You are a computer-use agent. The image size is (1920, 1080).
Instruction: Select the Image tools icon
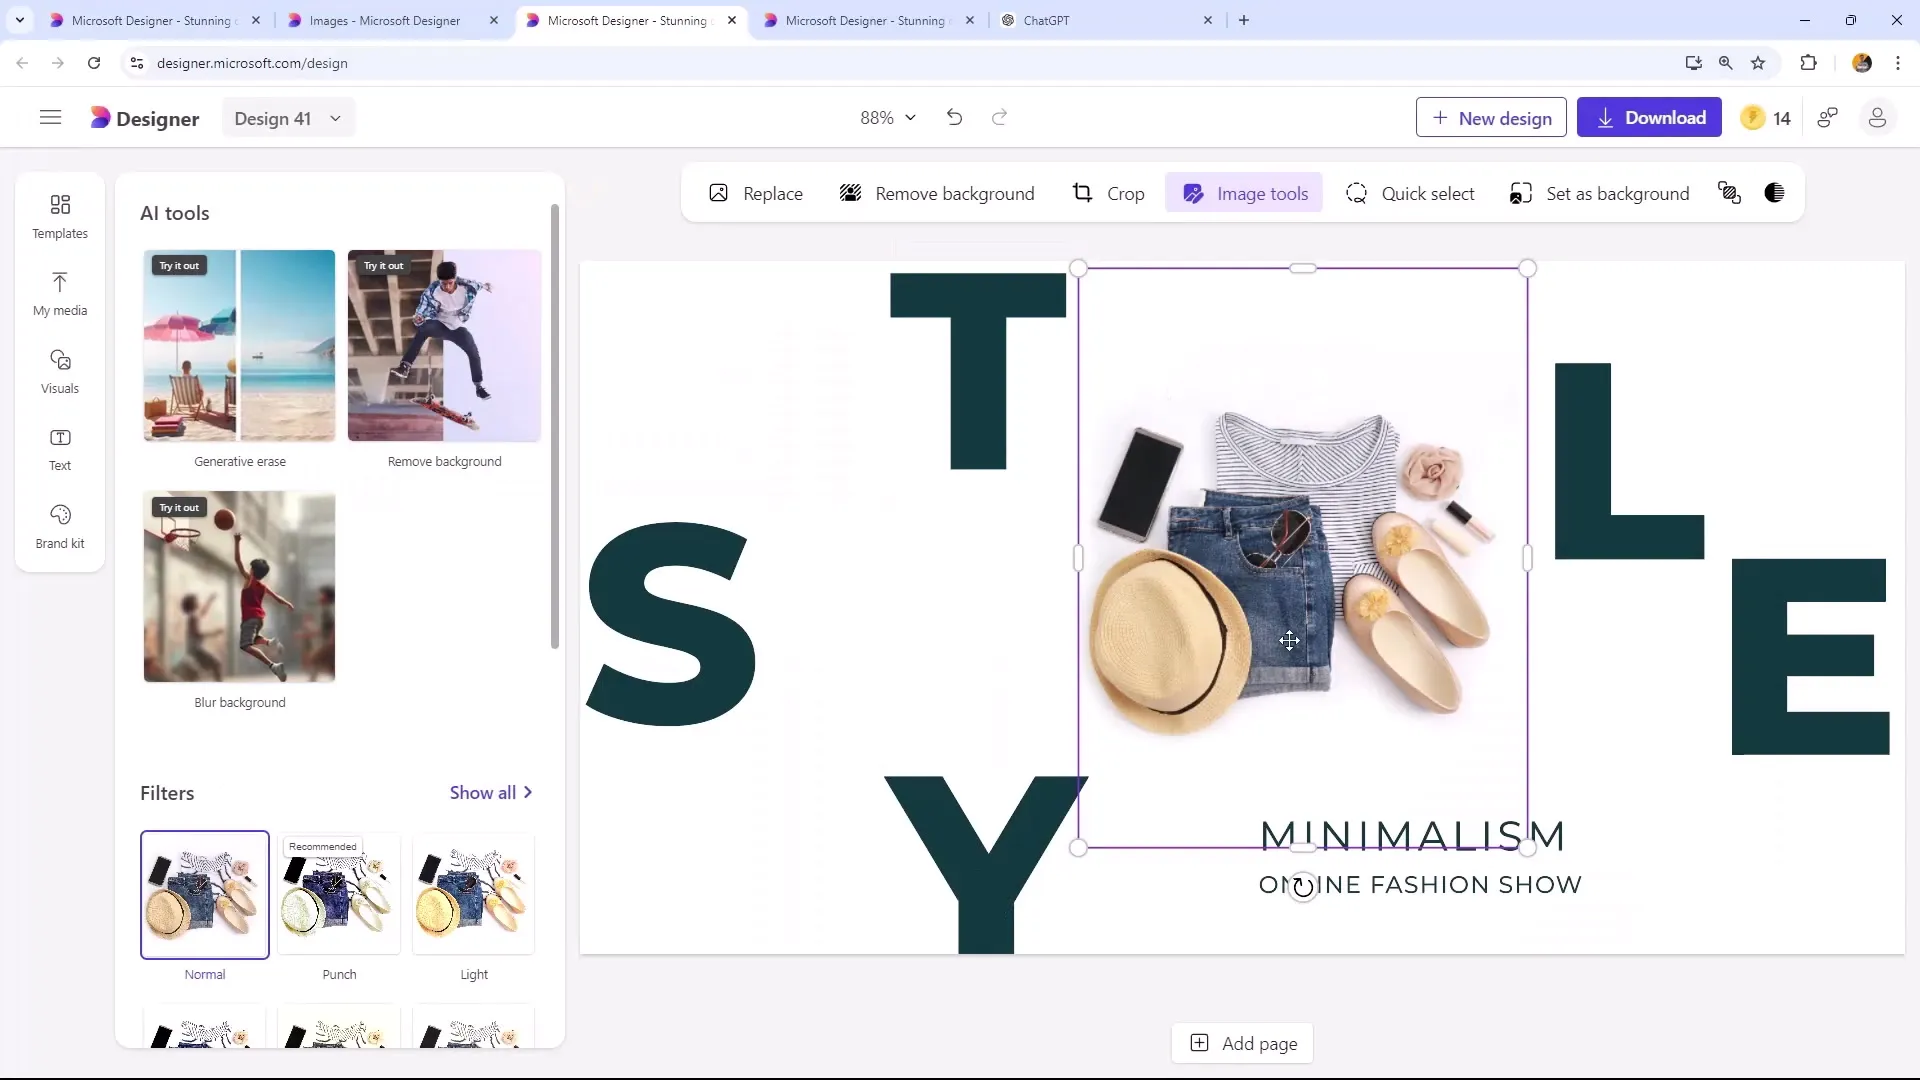pos(1193,194)
